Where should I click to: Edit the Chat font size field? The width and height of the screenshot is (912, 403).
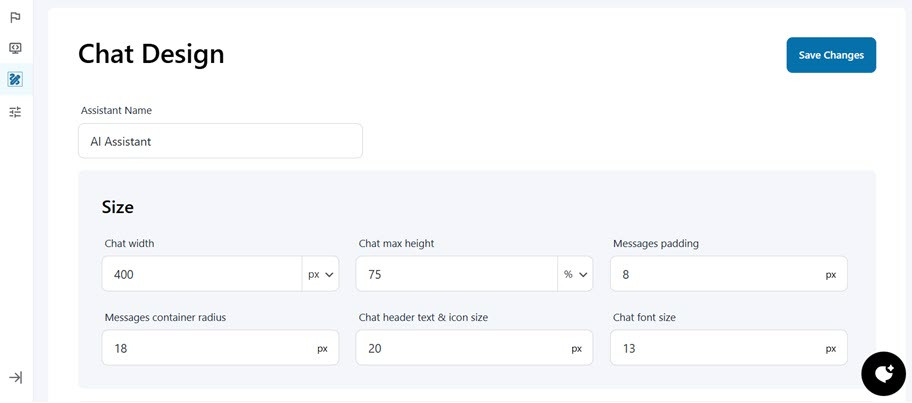click(715, 348)
